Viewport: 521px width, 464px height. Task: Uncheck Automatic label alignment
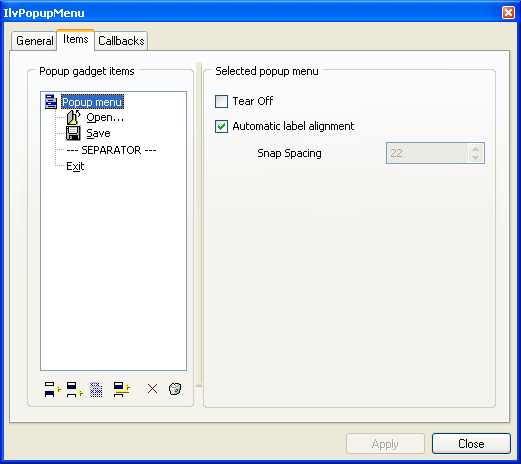[221, 126]
